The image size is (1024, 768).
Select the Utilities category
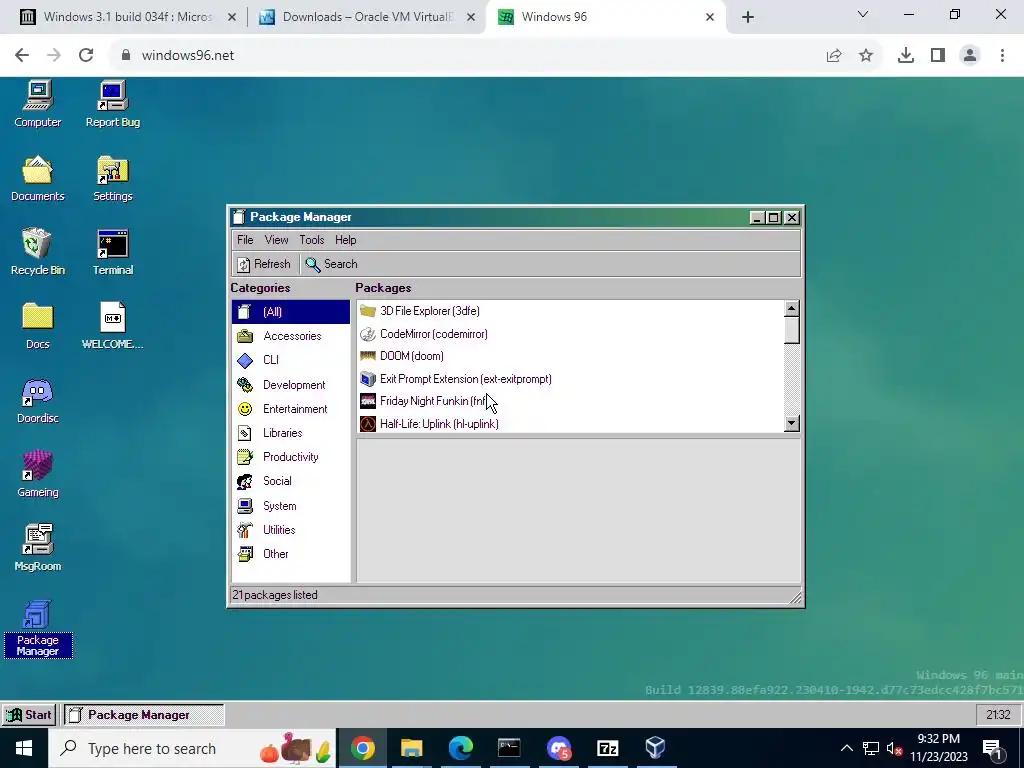pos(291,530)
